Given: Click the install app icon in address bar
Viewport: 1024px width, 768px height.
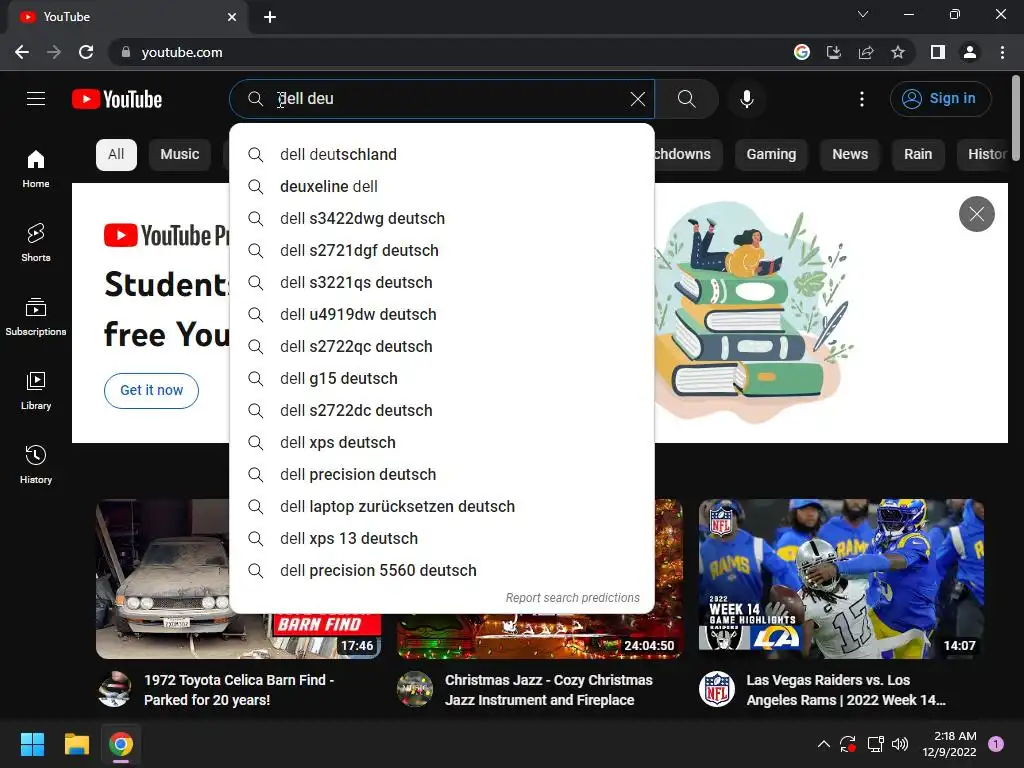Looking at the screenshot, I should [833, 52].
